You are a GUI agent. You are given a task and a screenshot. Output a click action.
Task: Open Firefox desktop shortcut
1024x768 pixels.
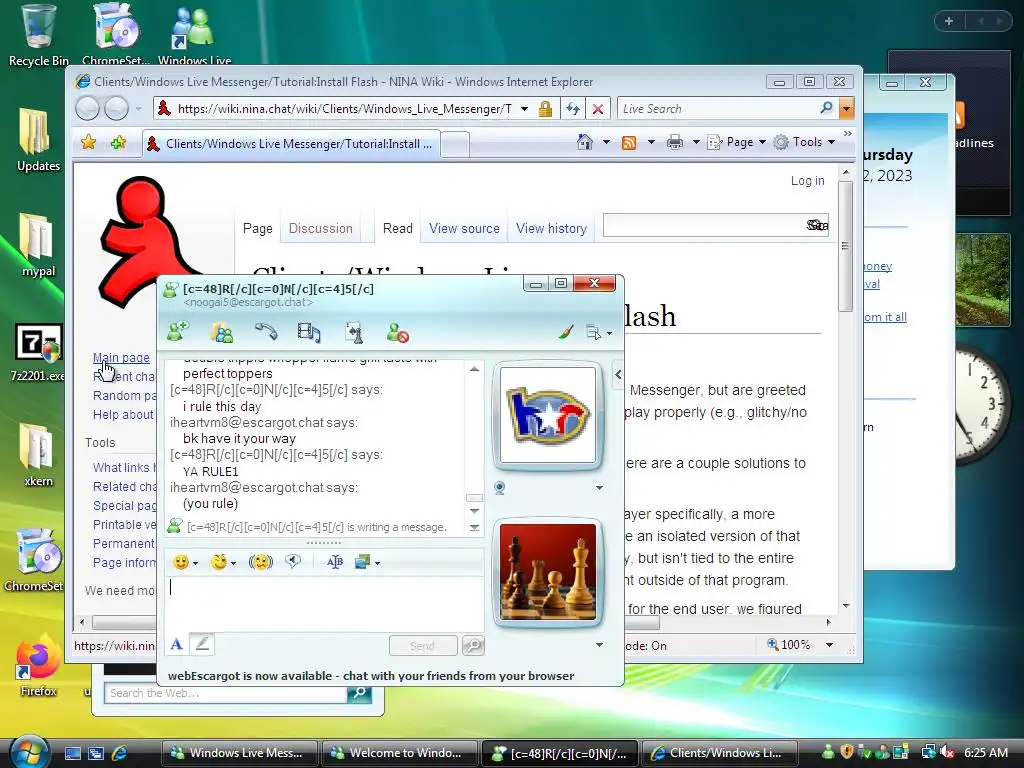(x=38, y=666)
